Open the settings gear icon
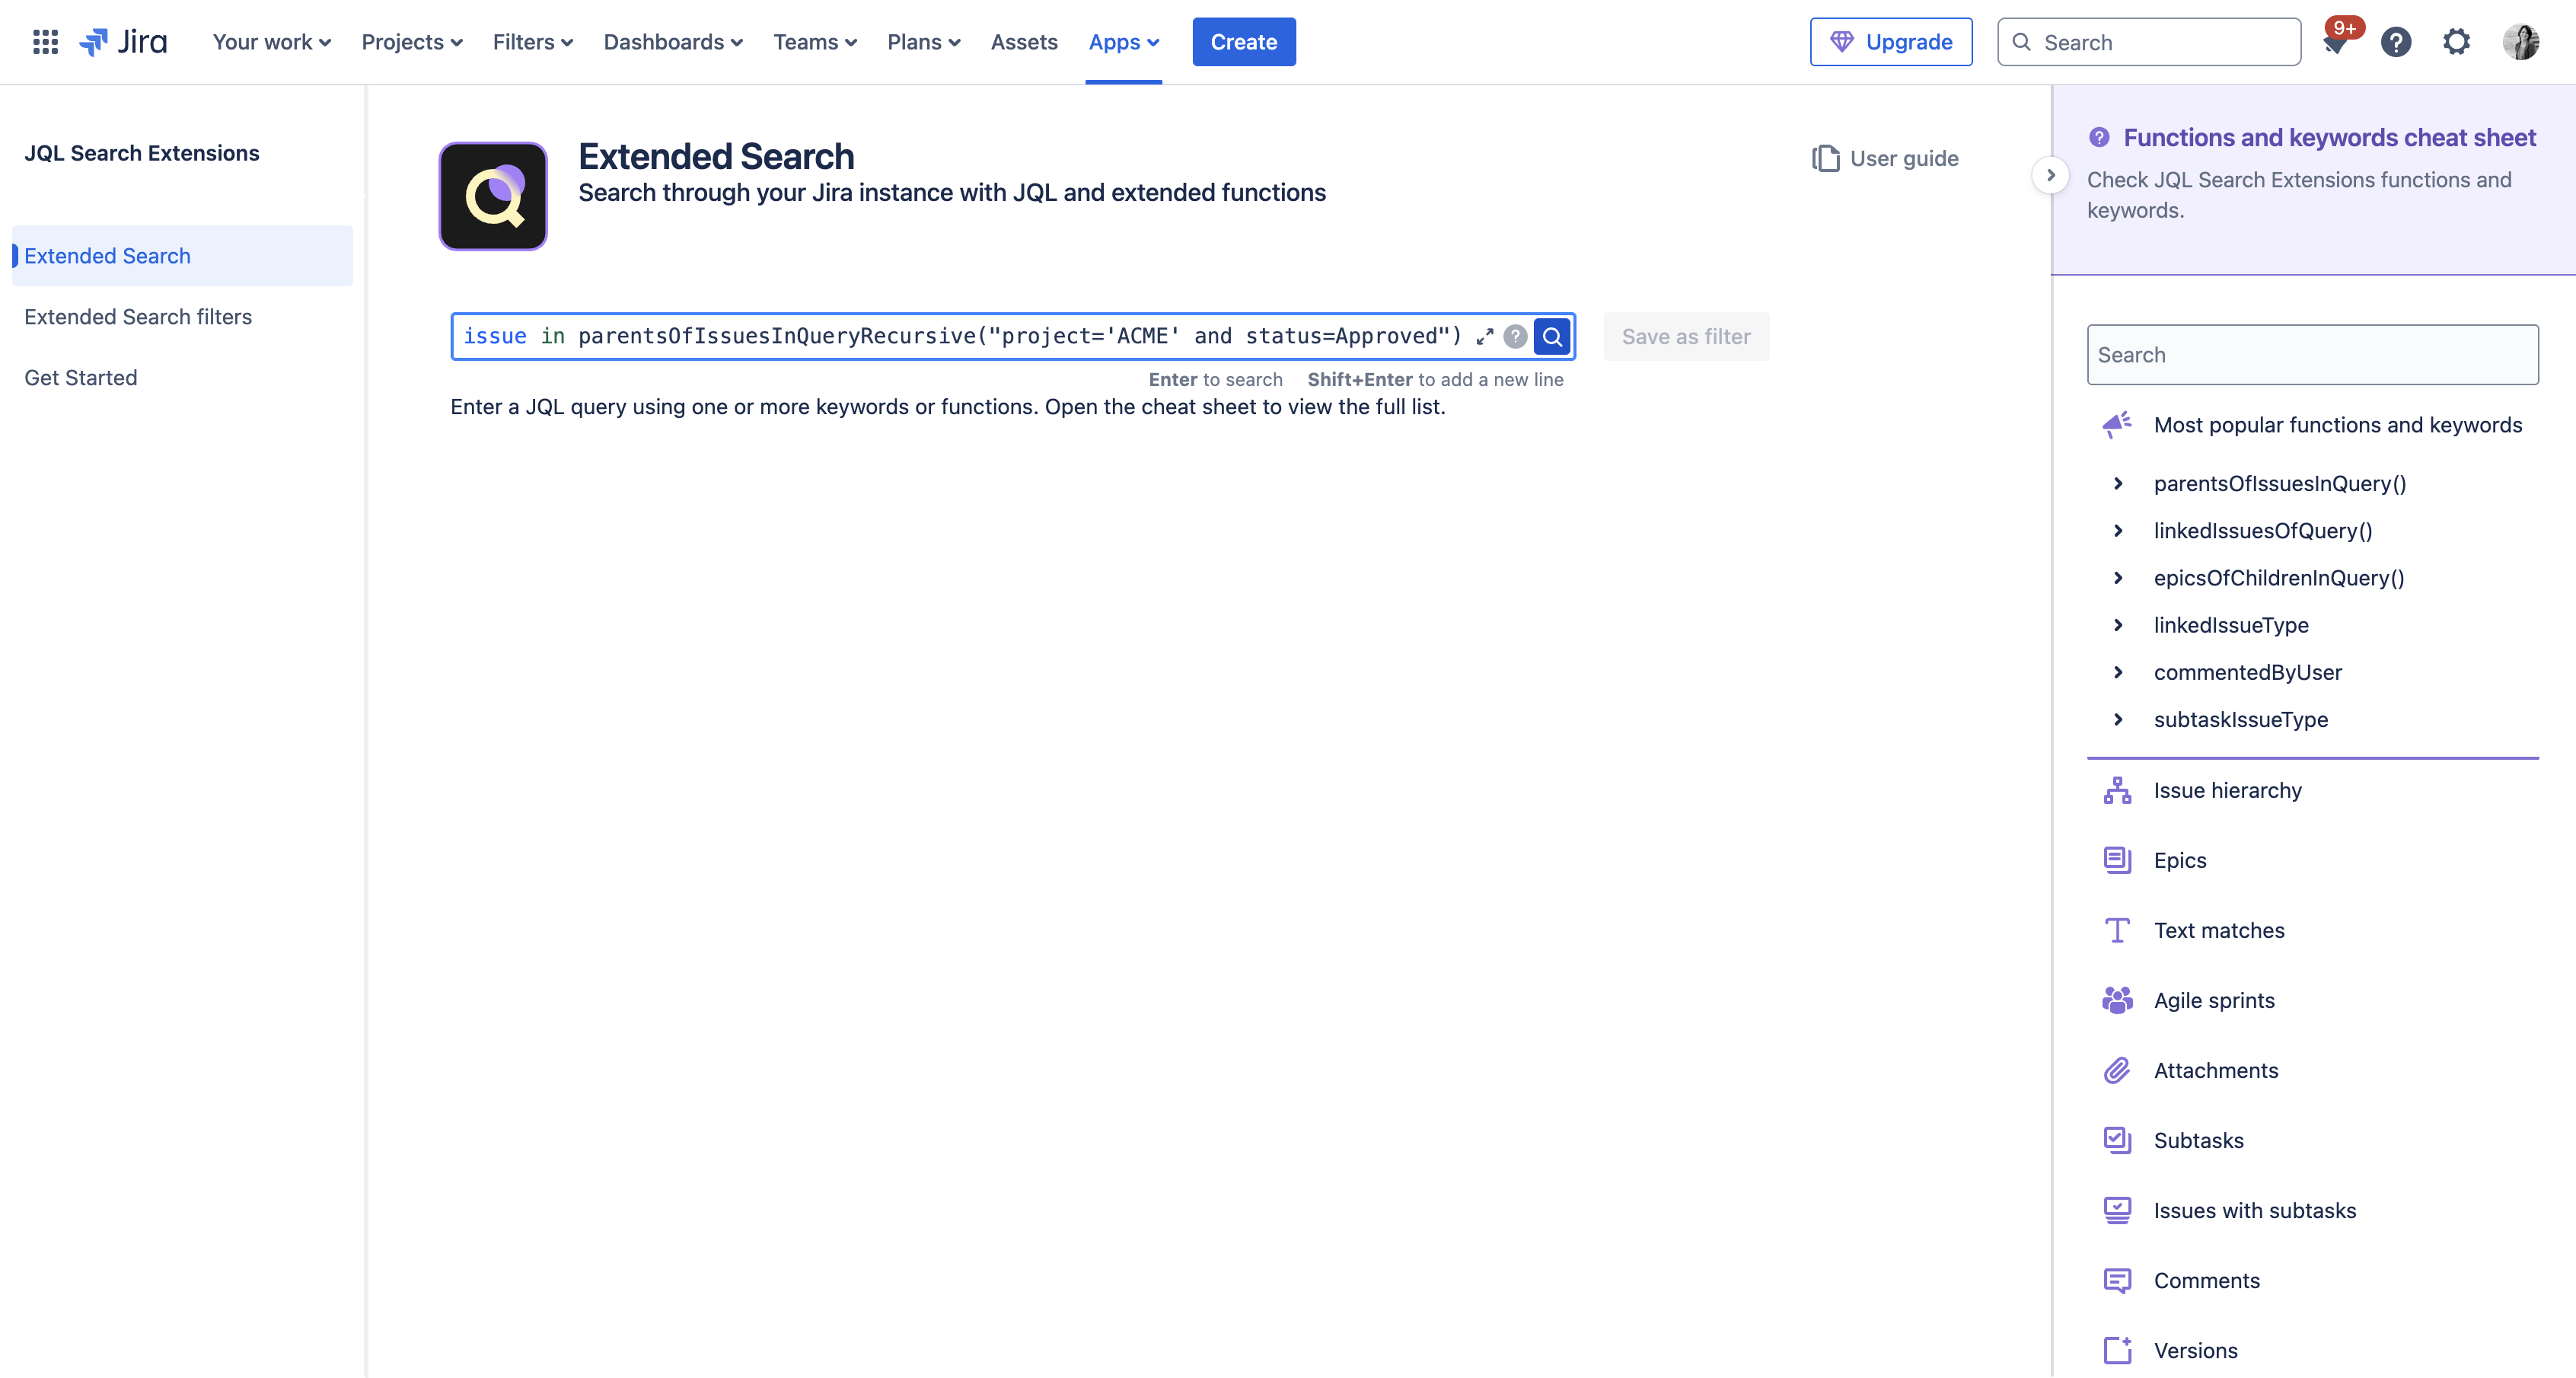The height and width of the screenshot is (1378, 2576). click(2457, 42)
